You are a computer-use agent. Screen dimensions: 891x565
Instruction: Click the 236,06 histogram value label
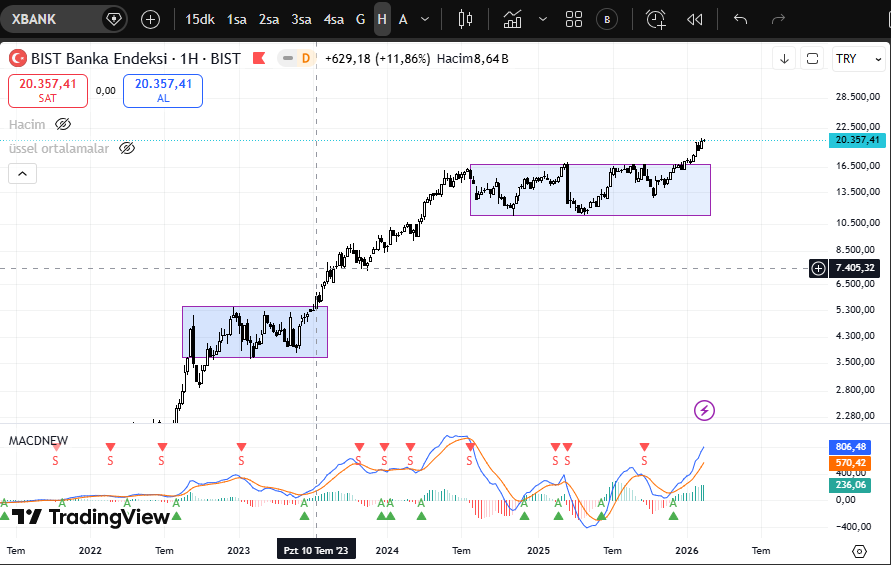pyautogui.click(x=850, y=485)
